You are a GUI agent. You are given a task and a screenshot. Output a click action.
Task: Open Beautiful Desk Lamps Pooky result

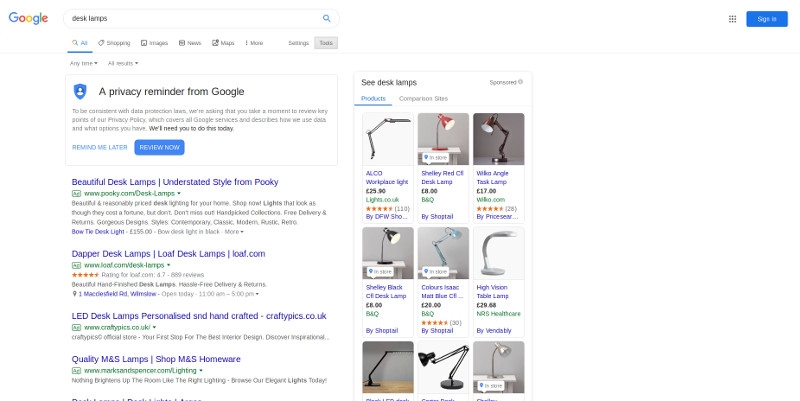click(x=175, y=182)
